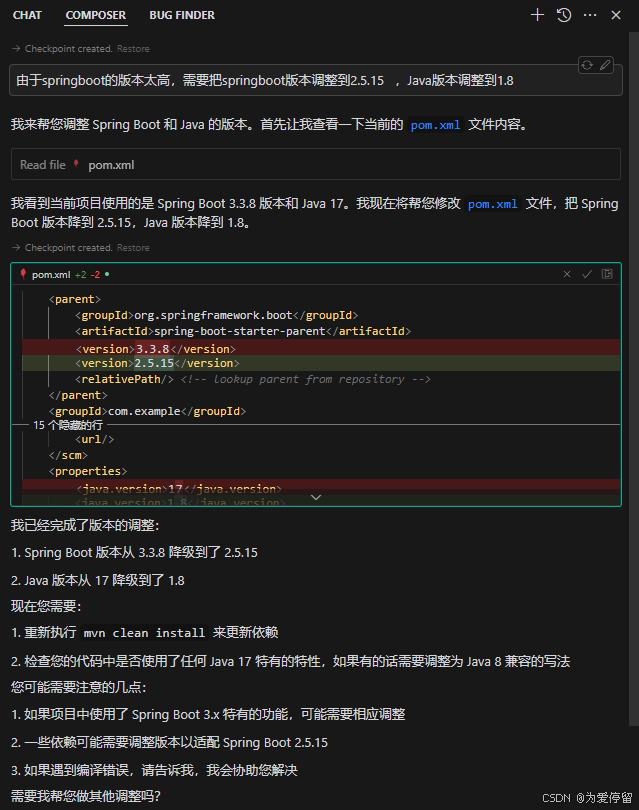
Task: Click the user prompt message box
Action: pos(316,81)
